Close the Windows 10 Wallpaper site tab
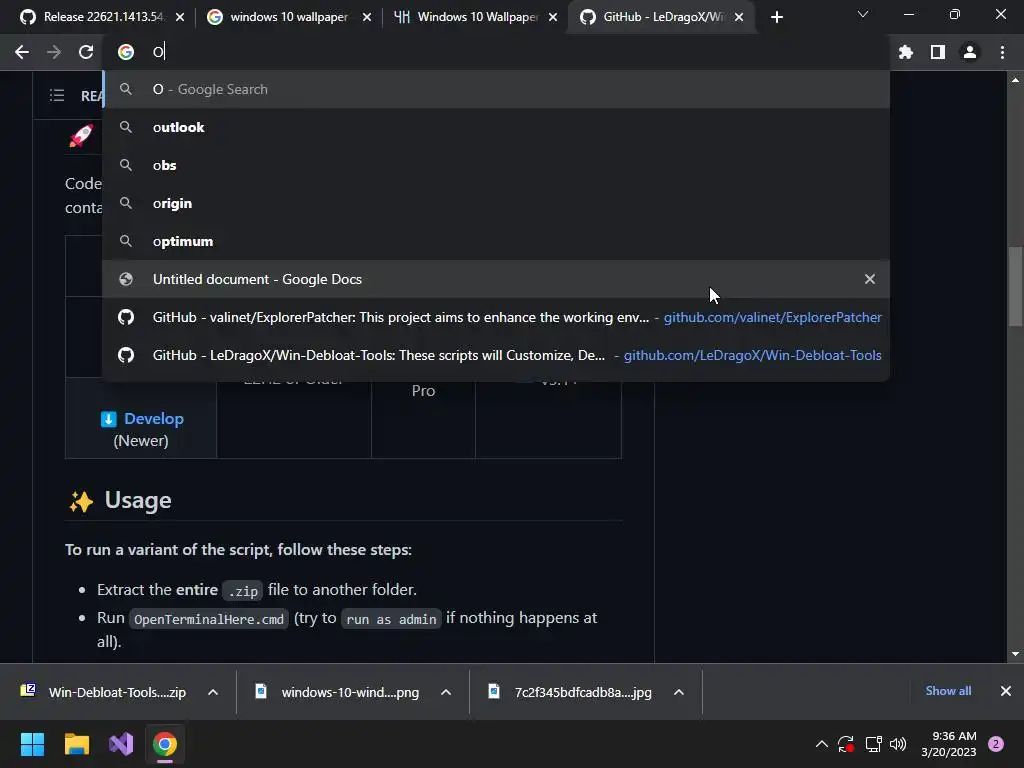1024x768 pixels. coord(553,18)
